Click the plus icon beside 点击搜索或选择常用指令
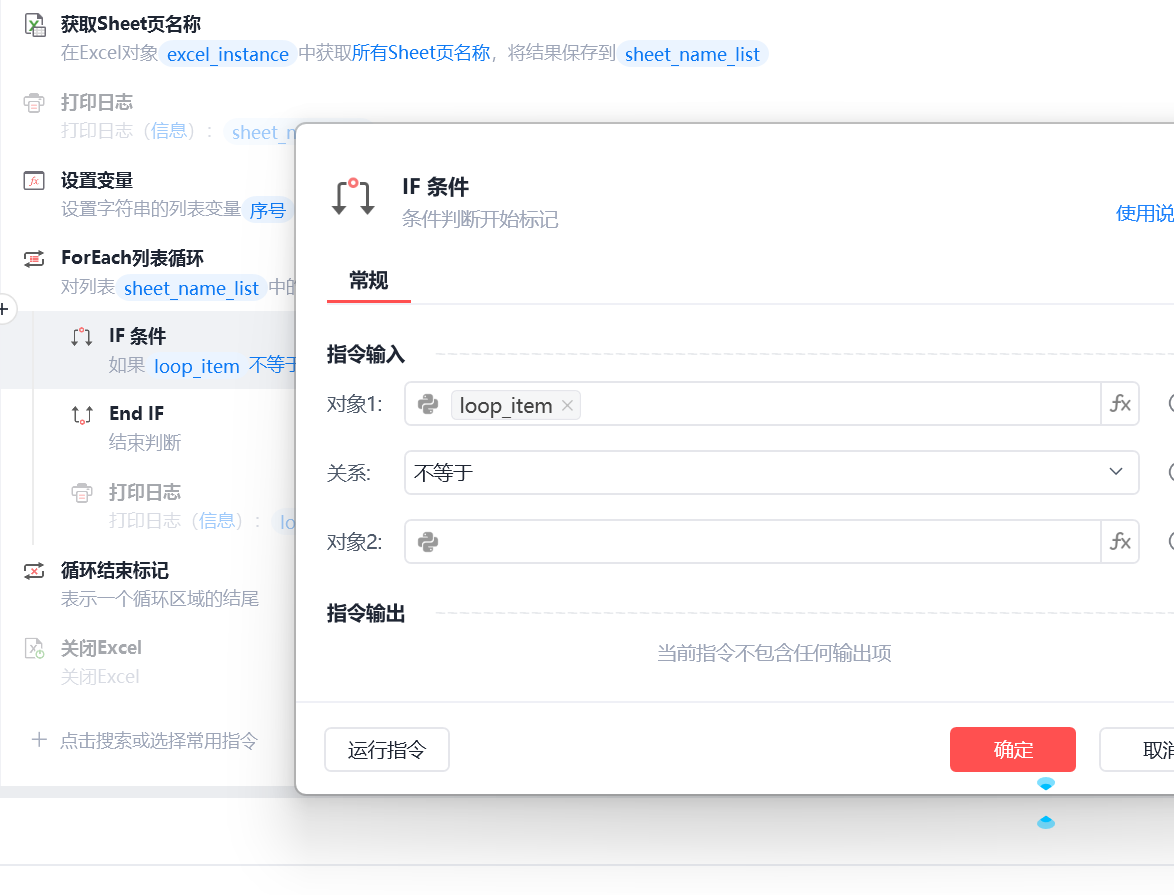 tap(40, 740)
